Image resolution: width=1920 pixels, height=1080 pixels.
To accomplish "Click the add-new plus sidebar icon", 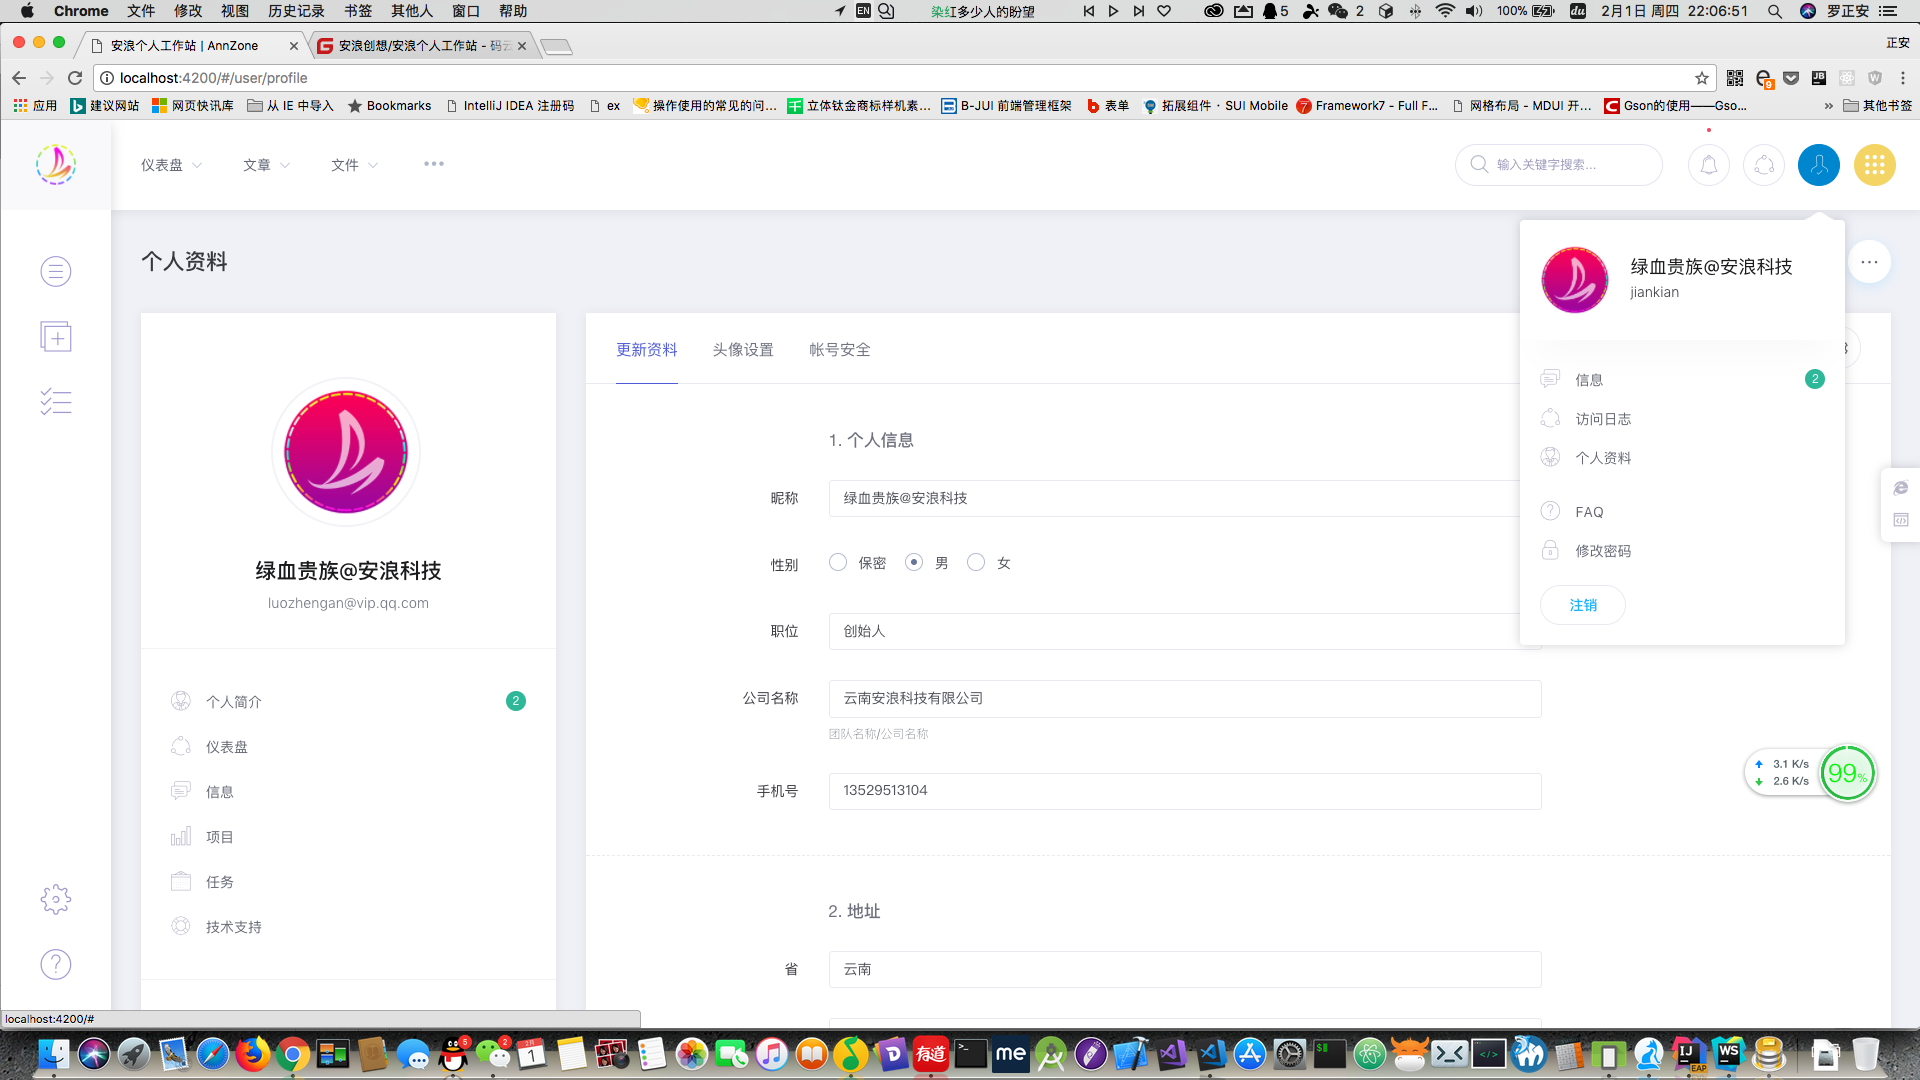I will 56,337.
